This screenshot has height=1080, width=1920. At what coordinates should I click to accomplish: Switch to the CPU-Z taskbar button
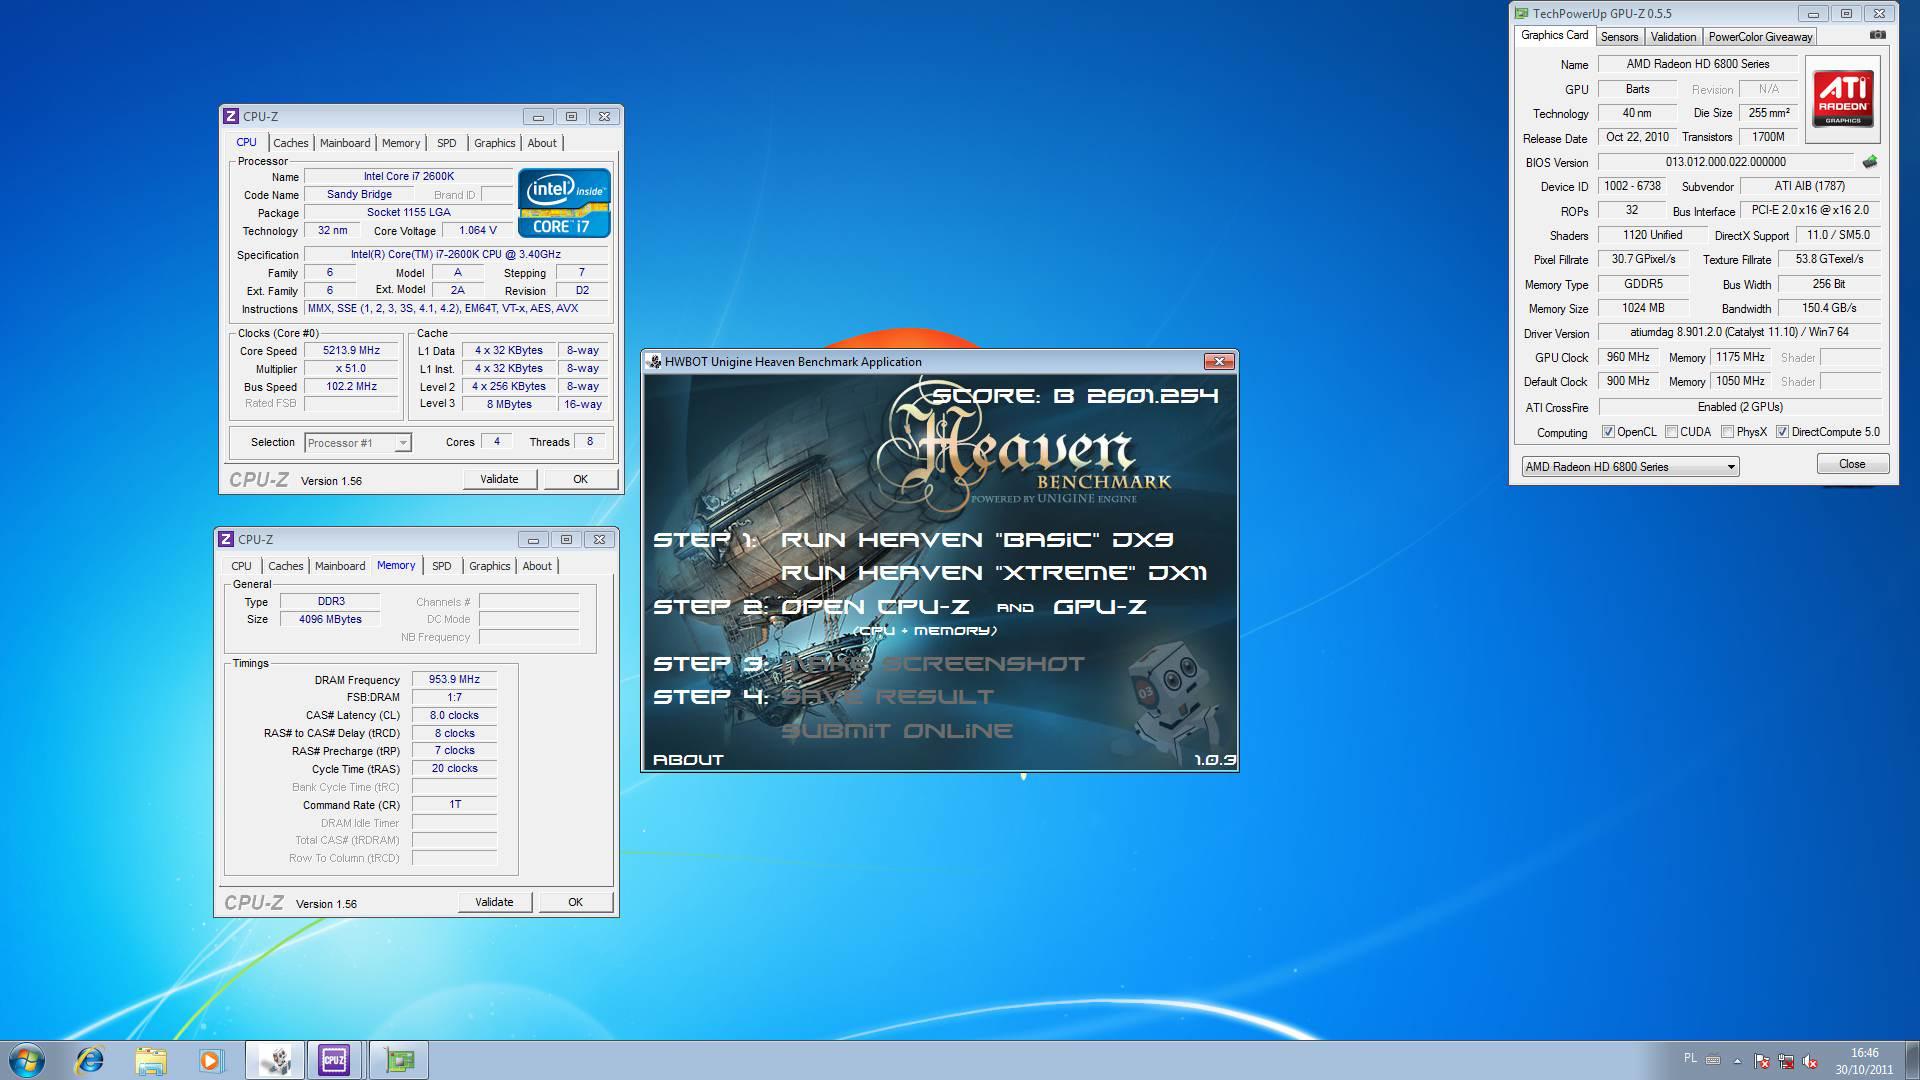tap(334, 1060)
